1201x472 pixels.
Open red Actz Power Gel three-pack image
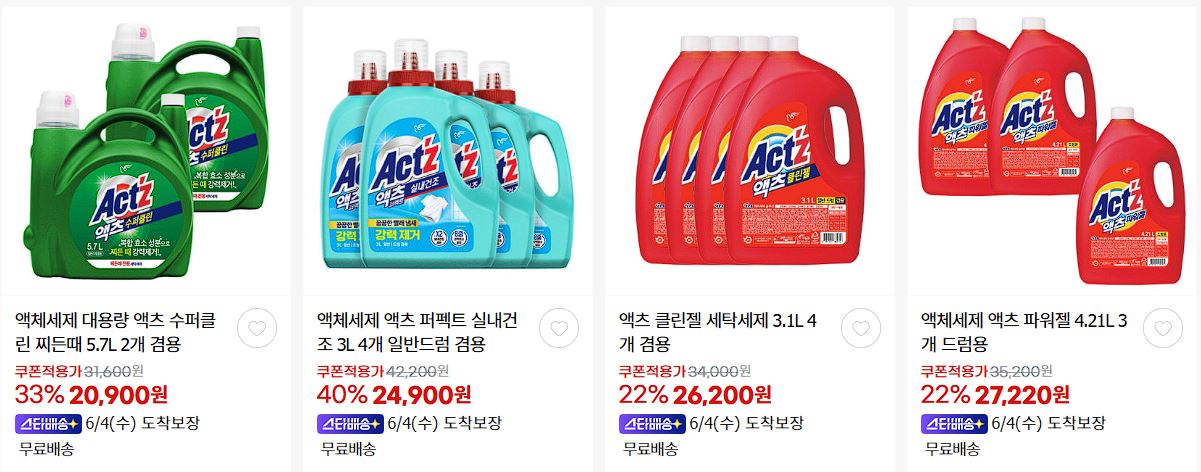click(1052, 148)
